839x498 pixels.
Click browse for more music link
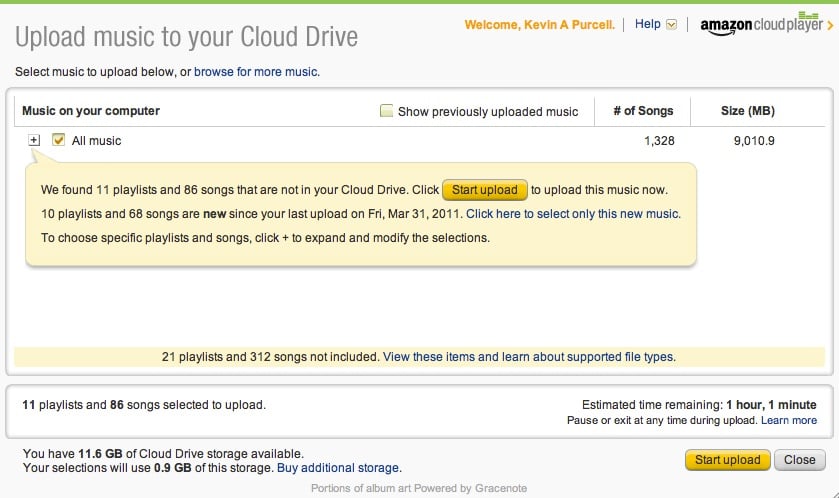point(256,72)
